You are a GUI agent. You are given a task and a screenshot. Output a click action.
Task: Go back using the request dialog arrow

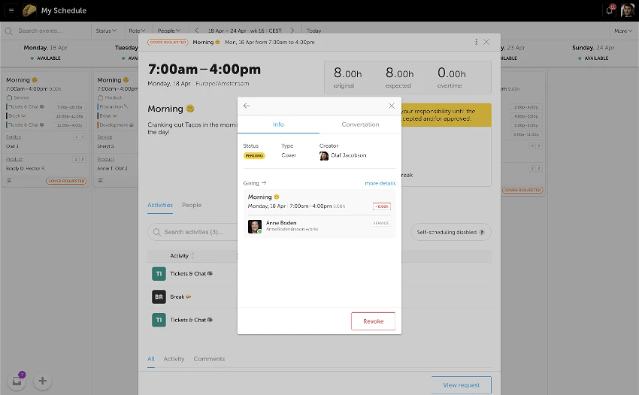click(247, 106)
